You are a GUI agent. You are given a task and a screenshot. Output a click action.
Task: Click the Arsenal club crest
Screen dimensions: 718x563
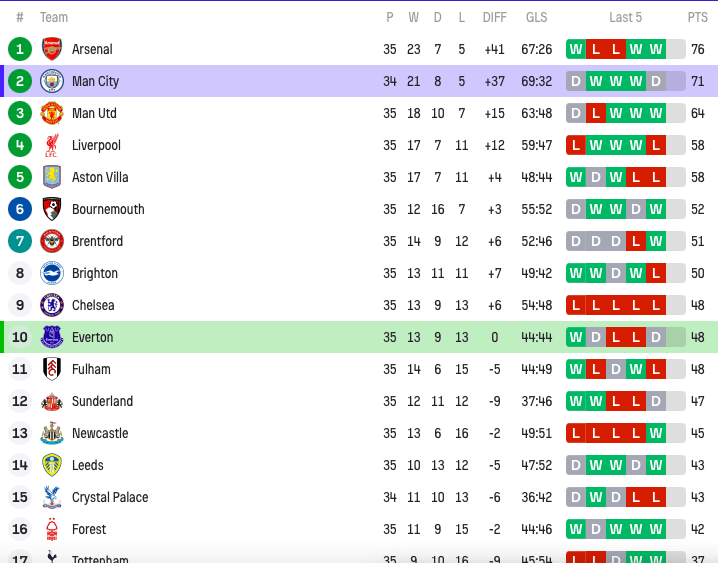52,49
